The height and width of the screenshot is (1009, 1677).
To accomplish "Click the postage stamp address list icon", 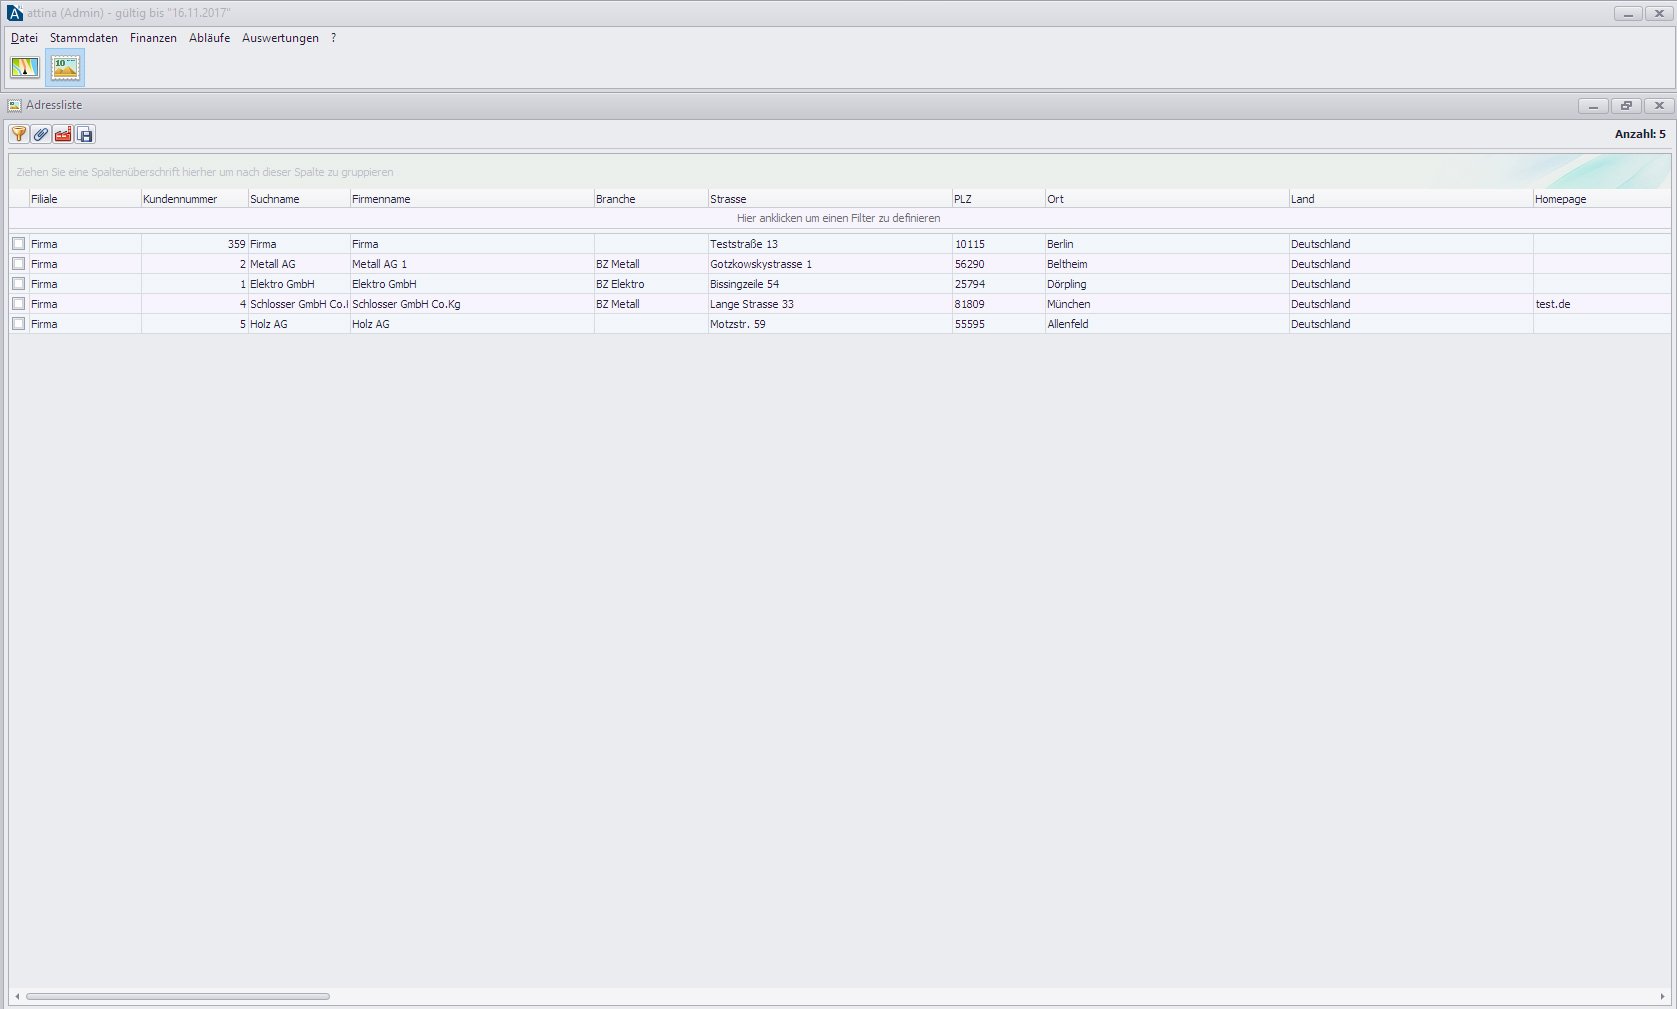I will tap(65, 68).
